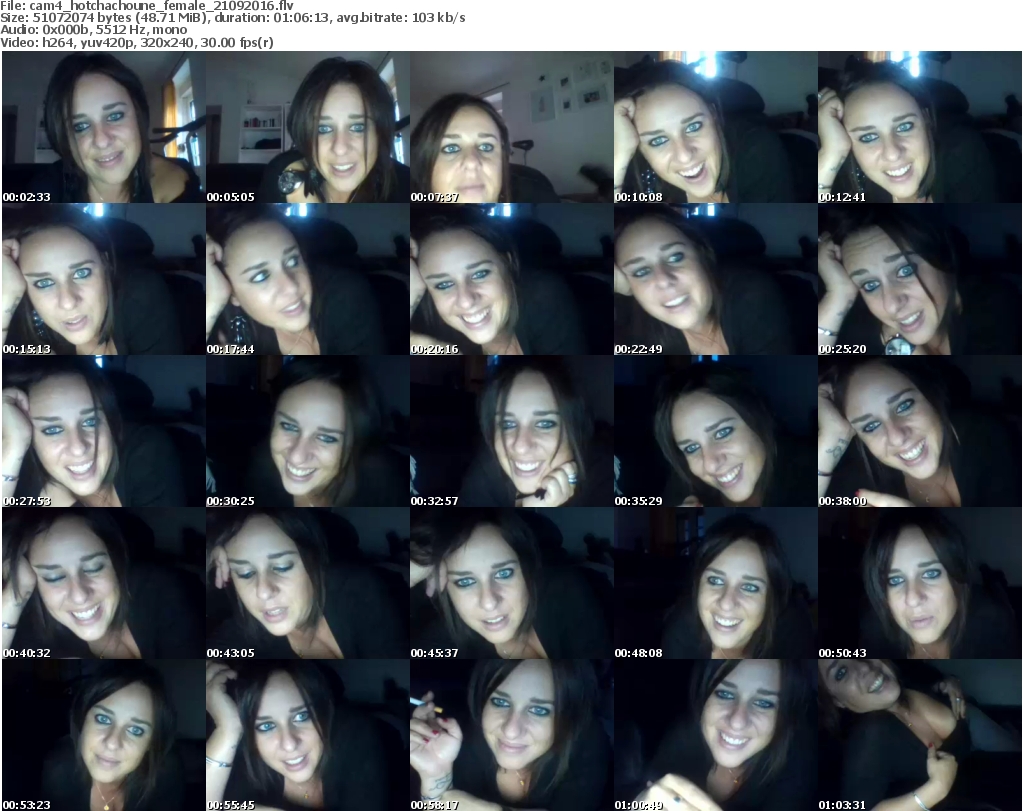Open the frame at 00:22:49
Screen dimensions: 1024x811
pos(715,279)
